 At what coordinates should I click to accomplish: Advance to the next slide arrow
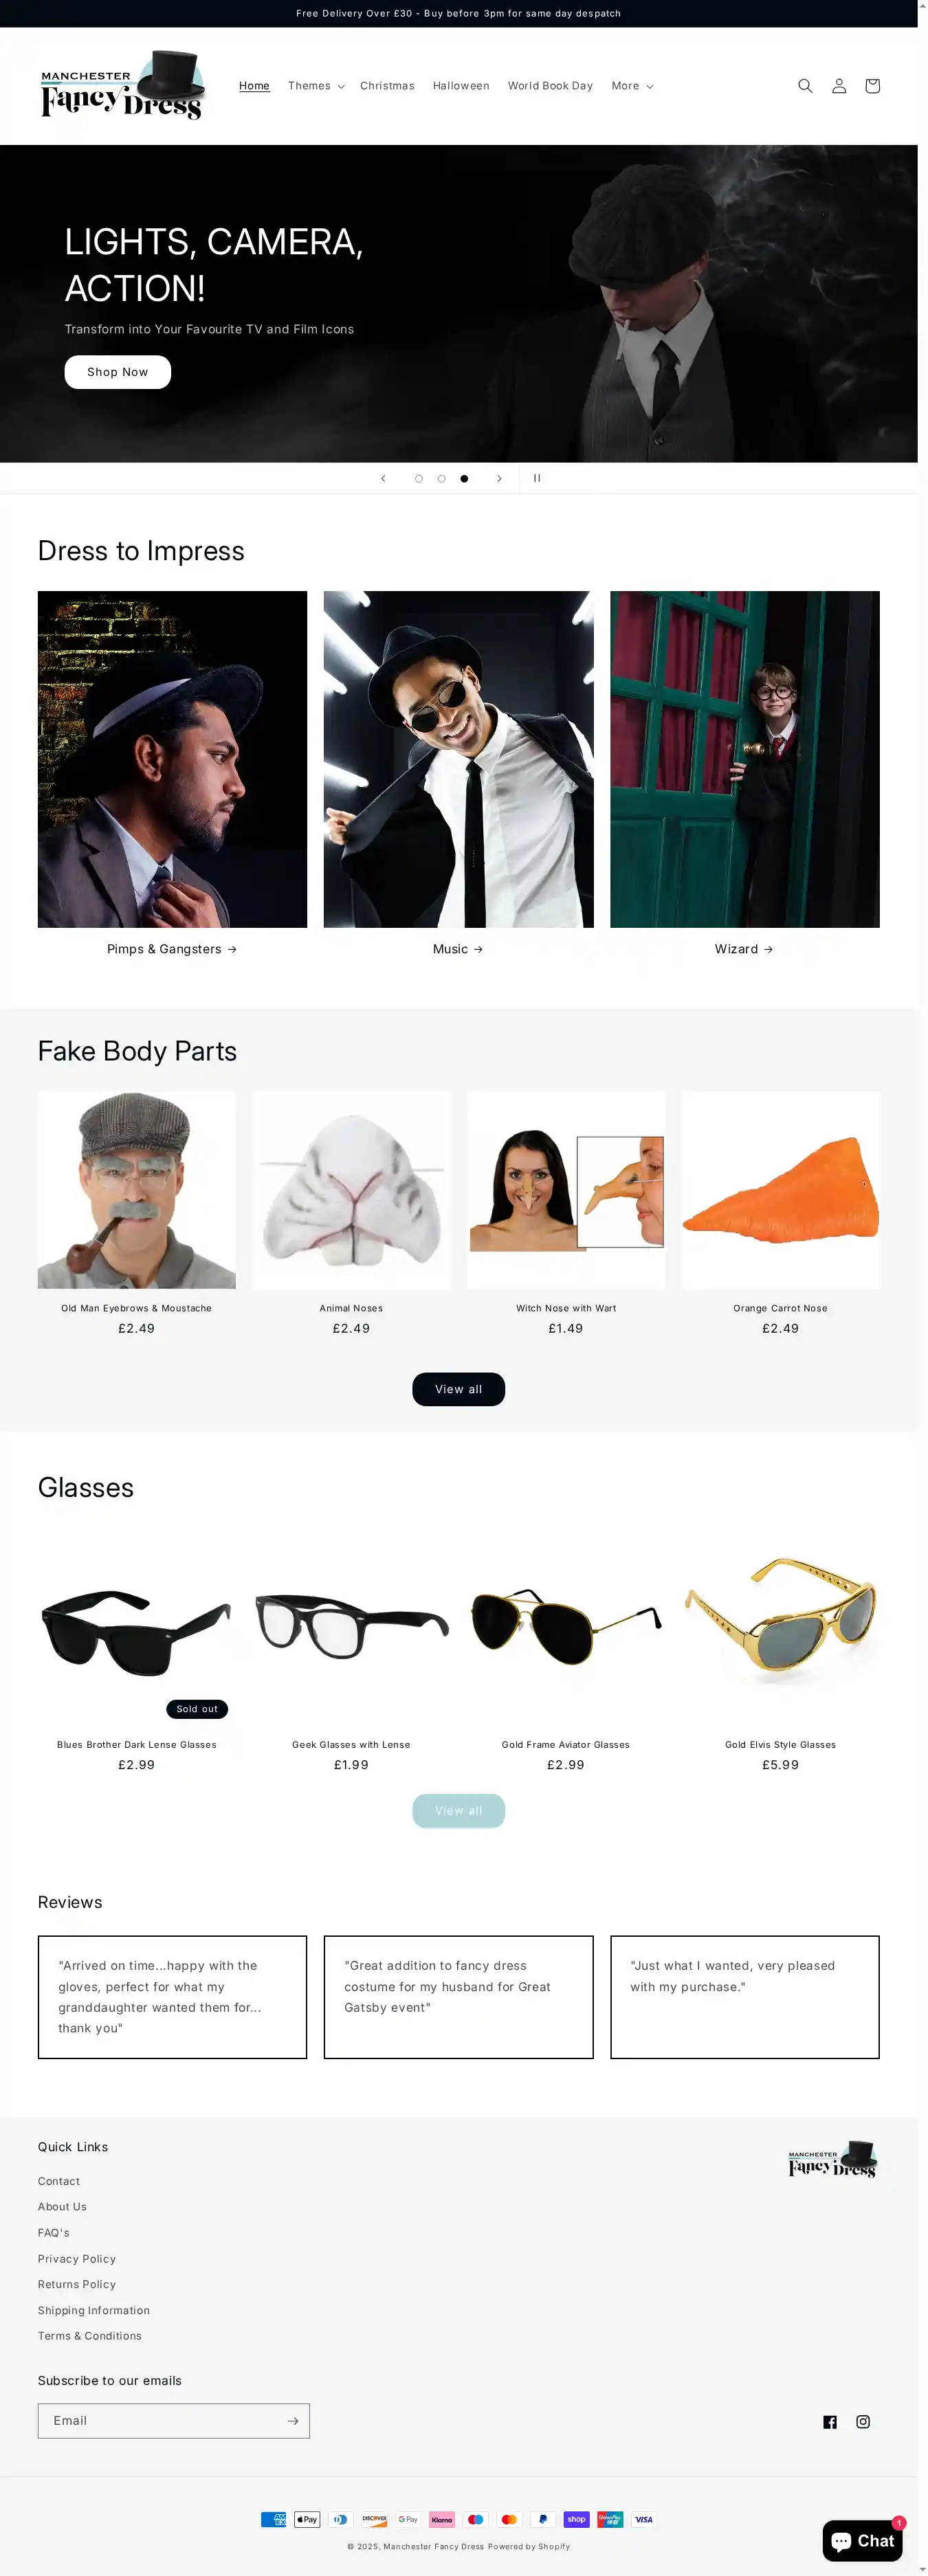[499, 478]
